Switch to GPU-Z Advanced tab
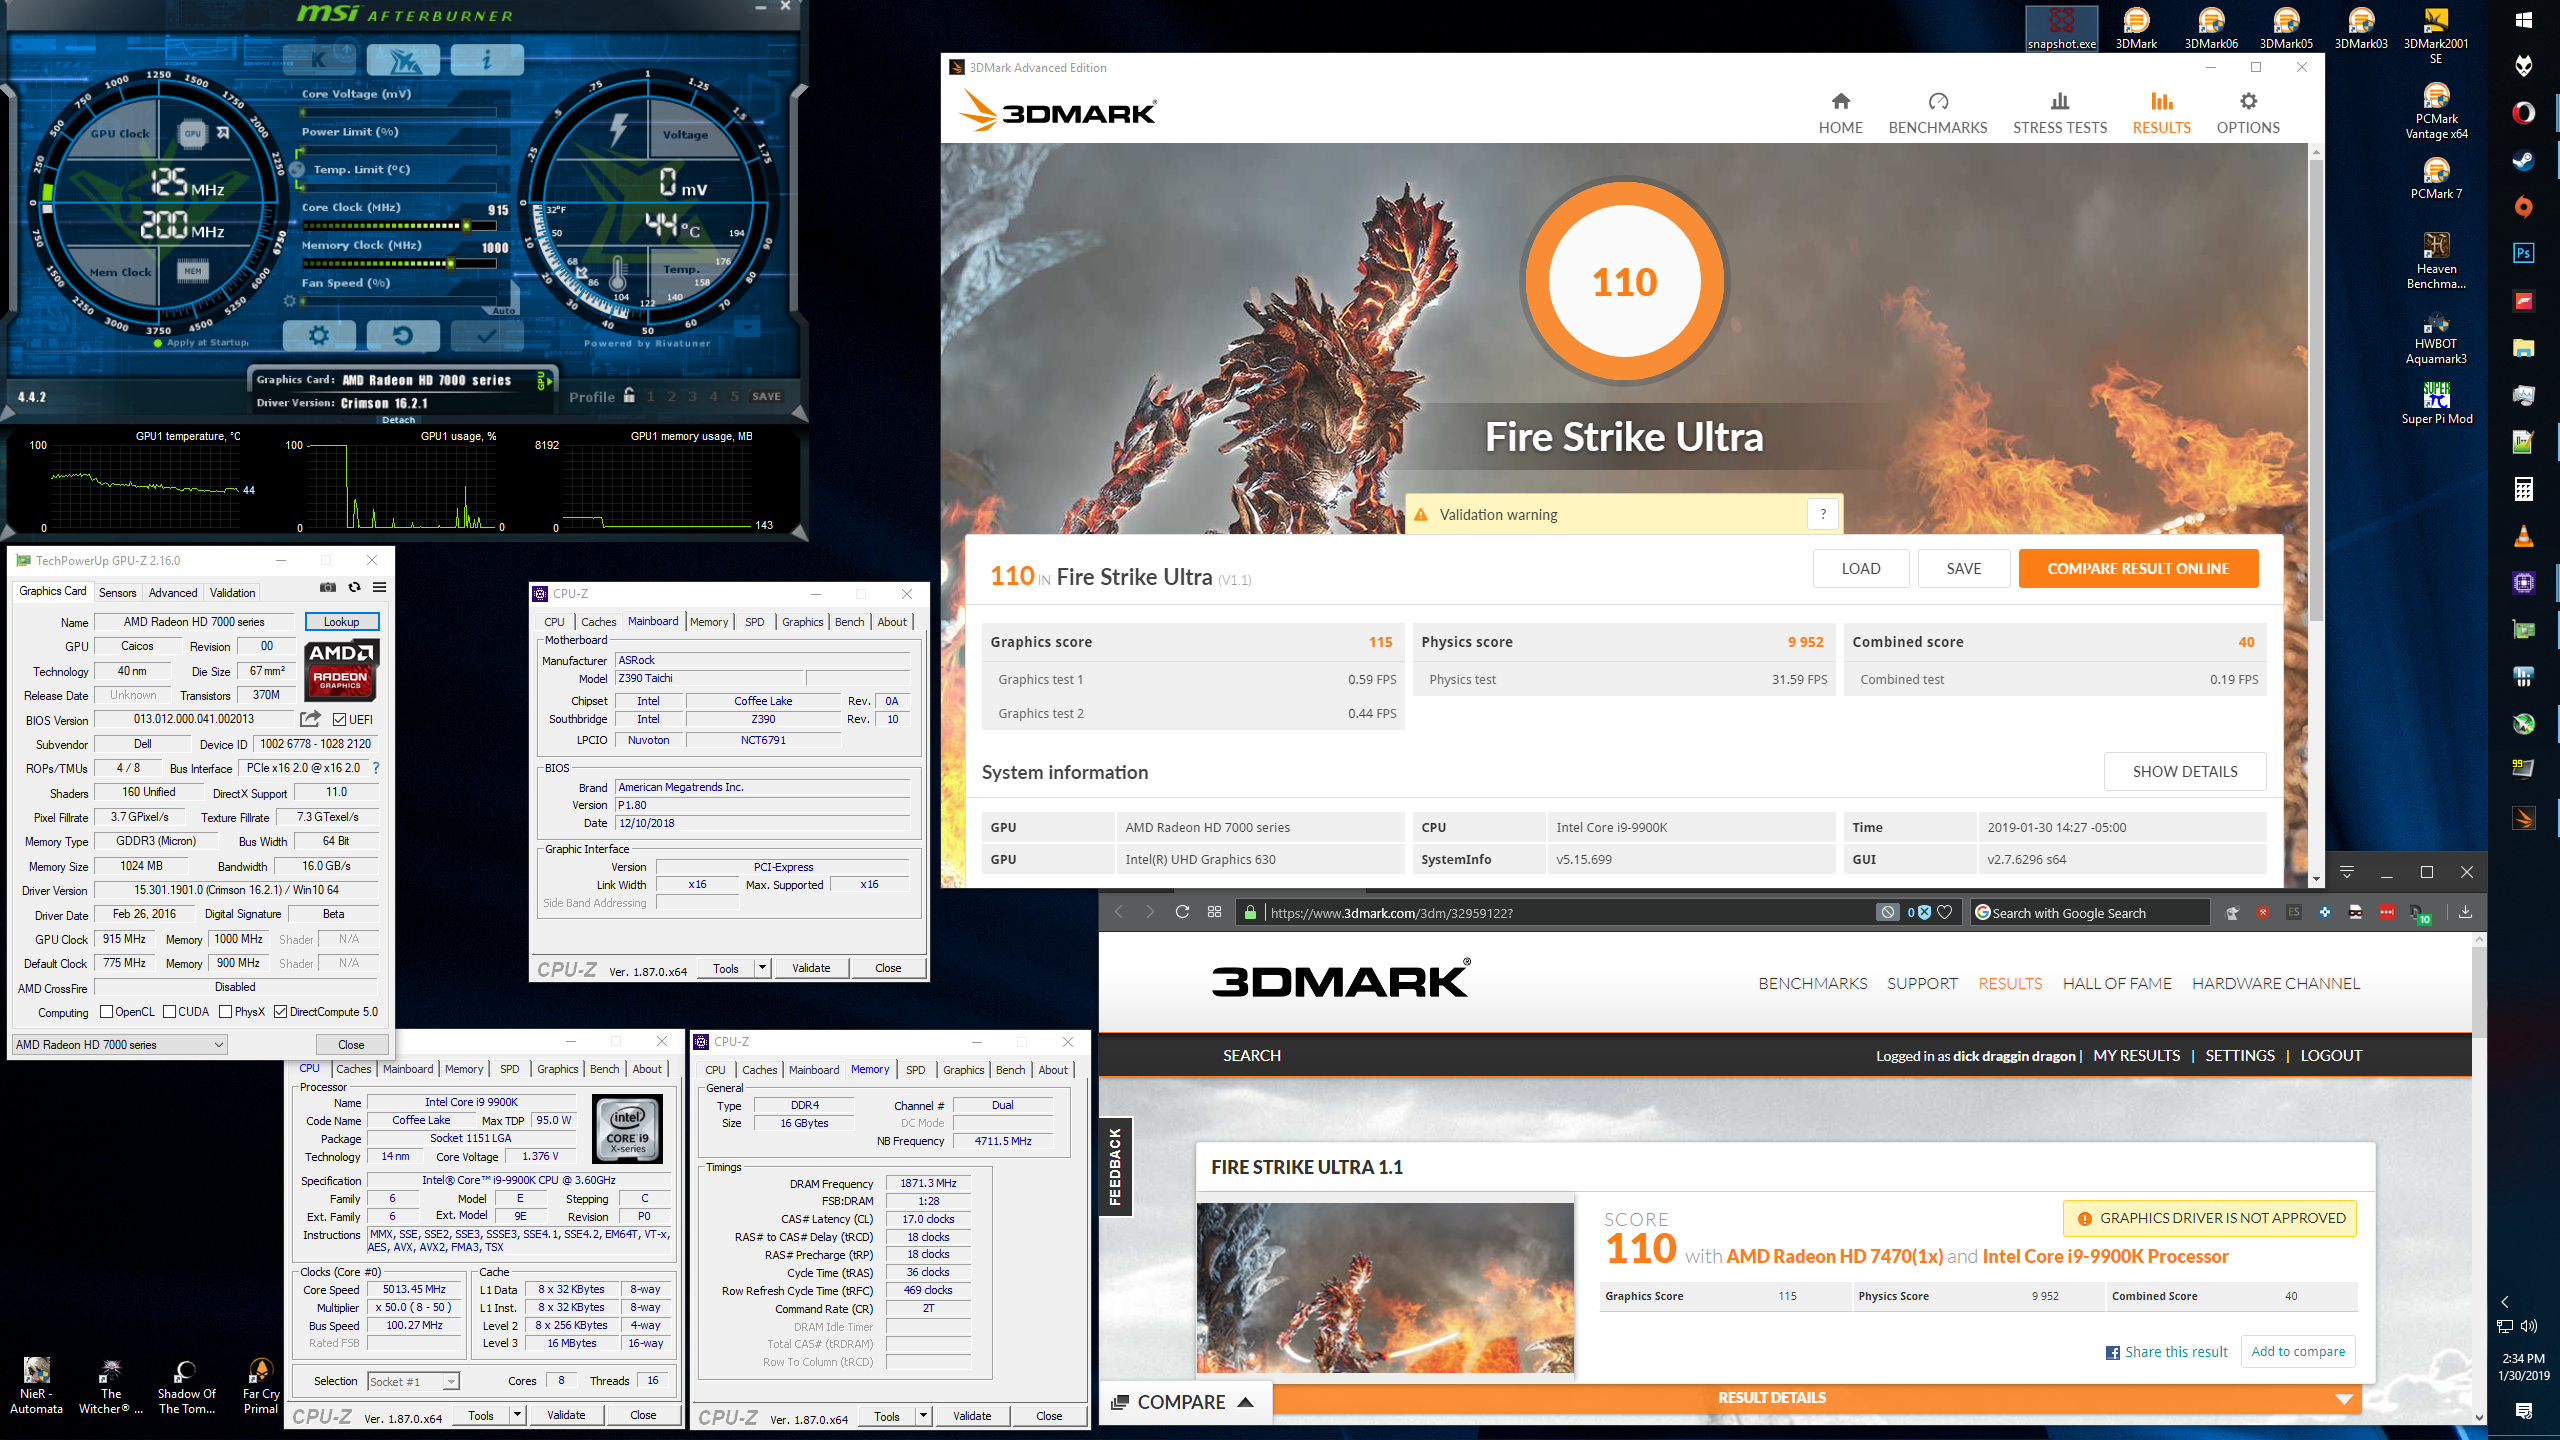Image resolution: width=2560 pixels, height=1440 pixels. pos(173,593)
